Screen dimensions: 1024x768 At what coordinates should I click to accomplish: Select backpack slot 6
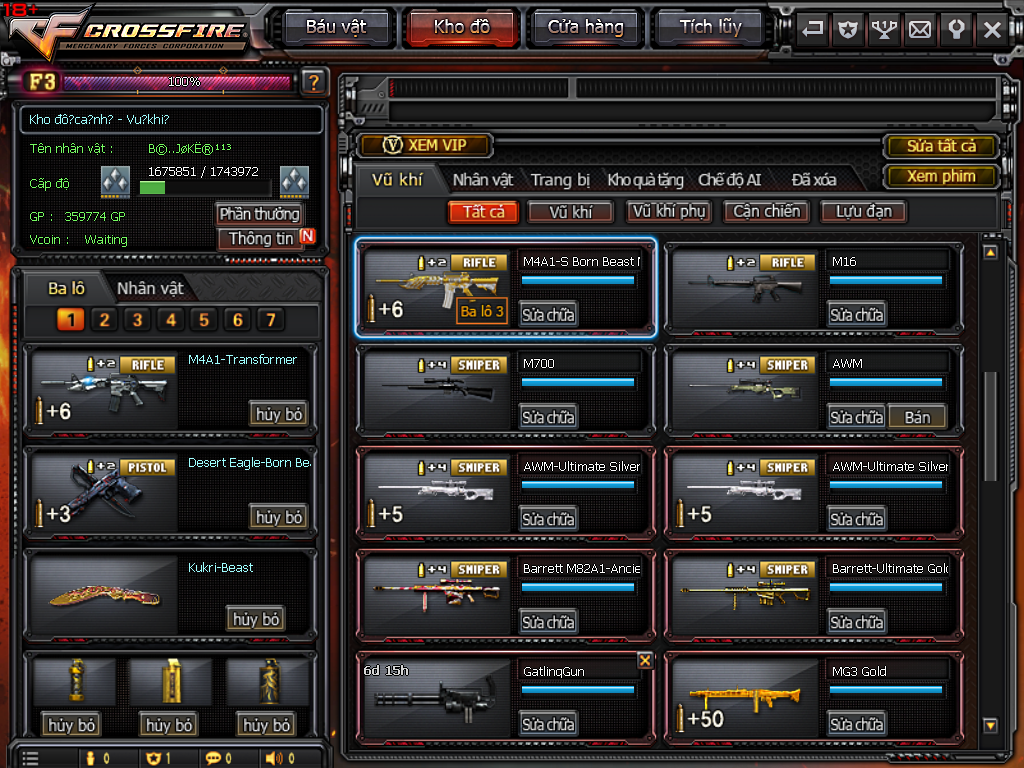(237, 319)
